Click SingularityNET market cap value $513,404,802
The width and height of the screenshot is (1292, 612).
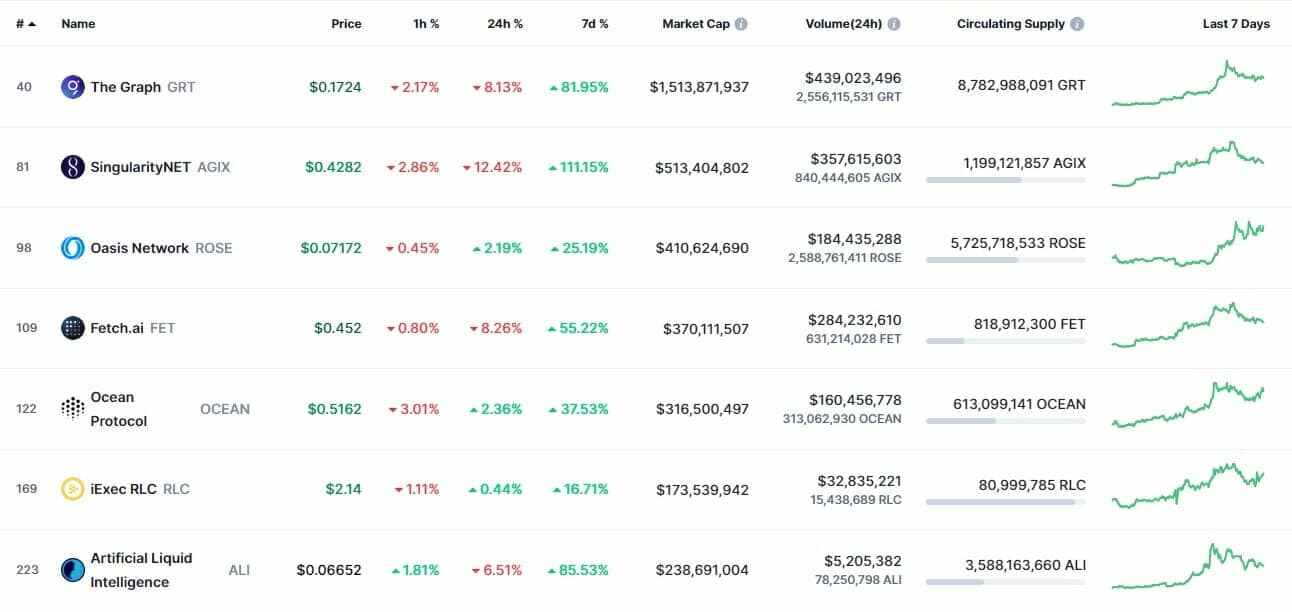click(702, 168)
